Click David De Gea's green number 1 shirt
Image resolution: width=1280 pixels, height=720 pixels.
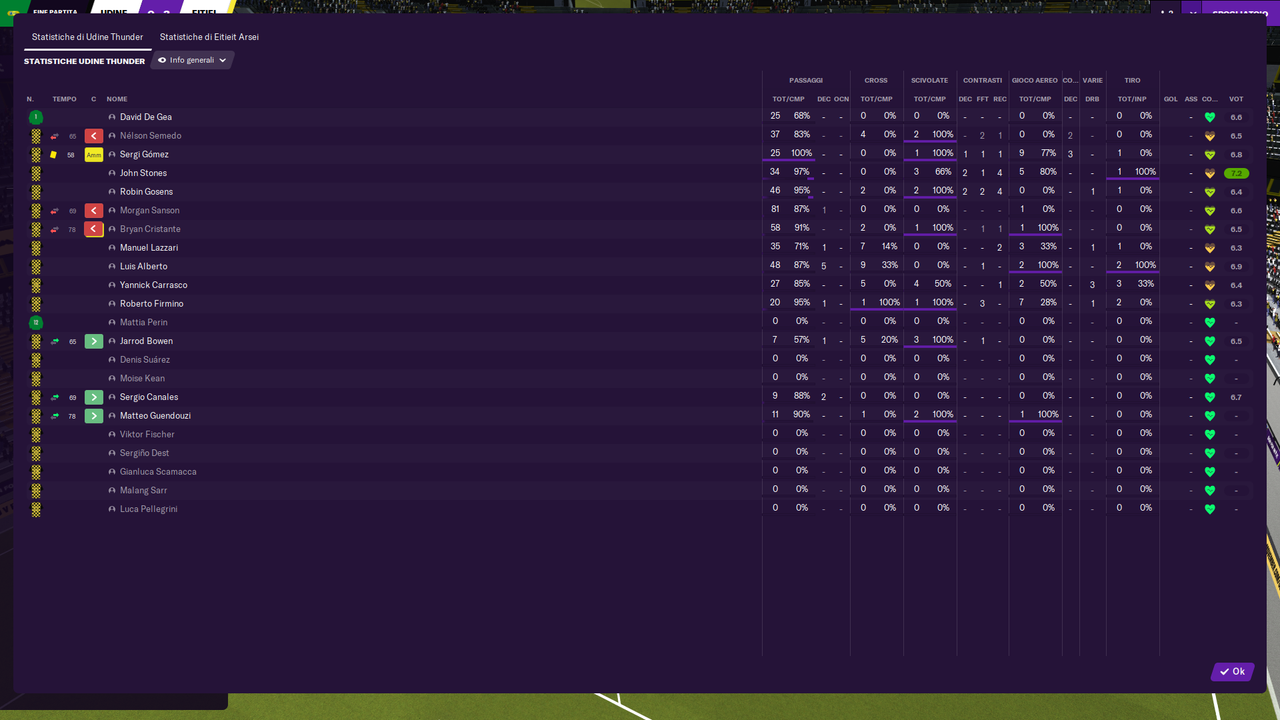coord(36,117)
